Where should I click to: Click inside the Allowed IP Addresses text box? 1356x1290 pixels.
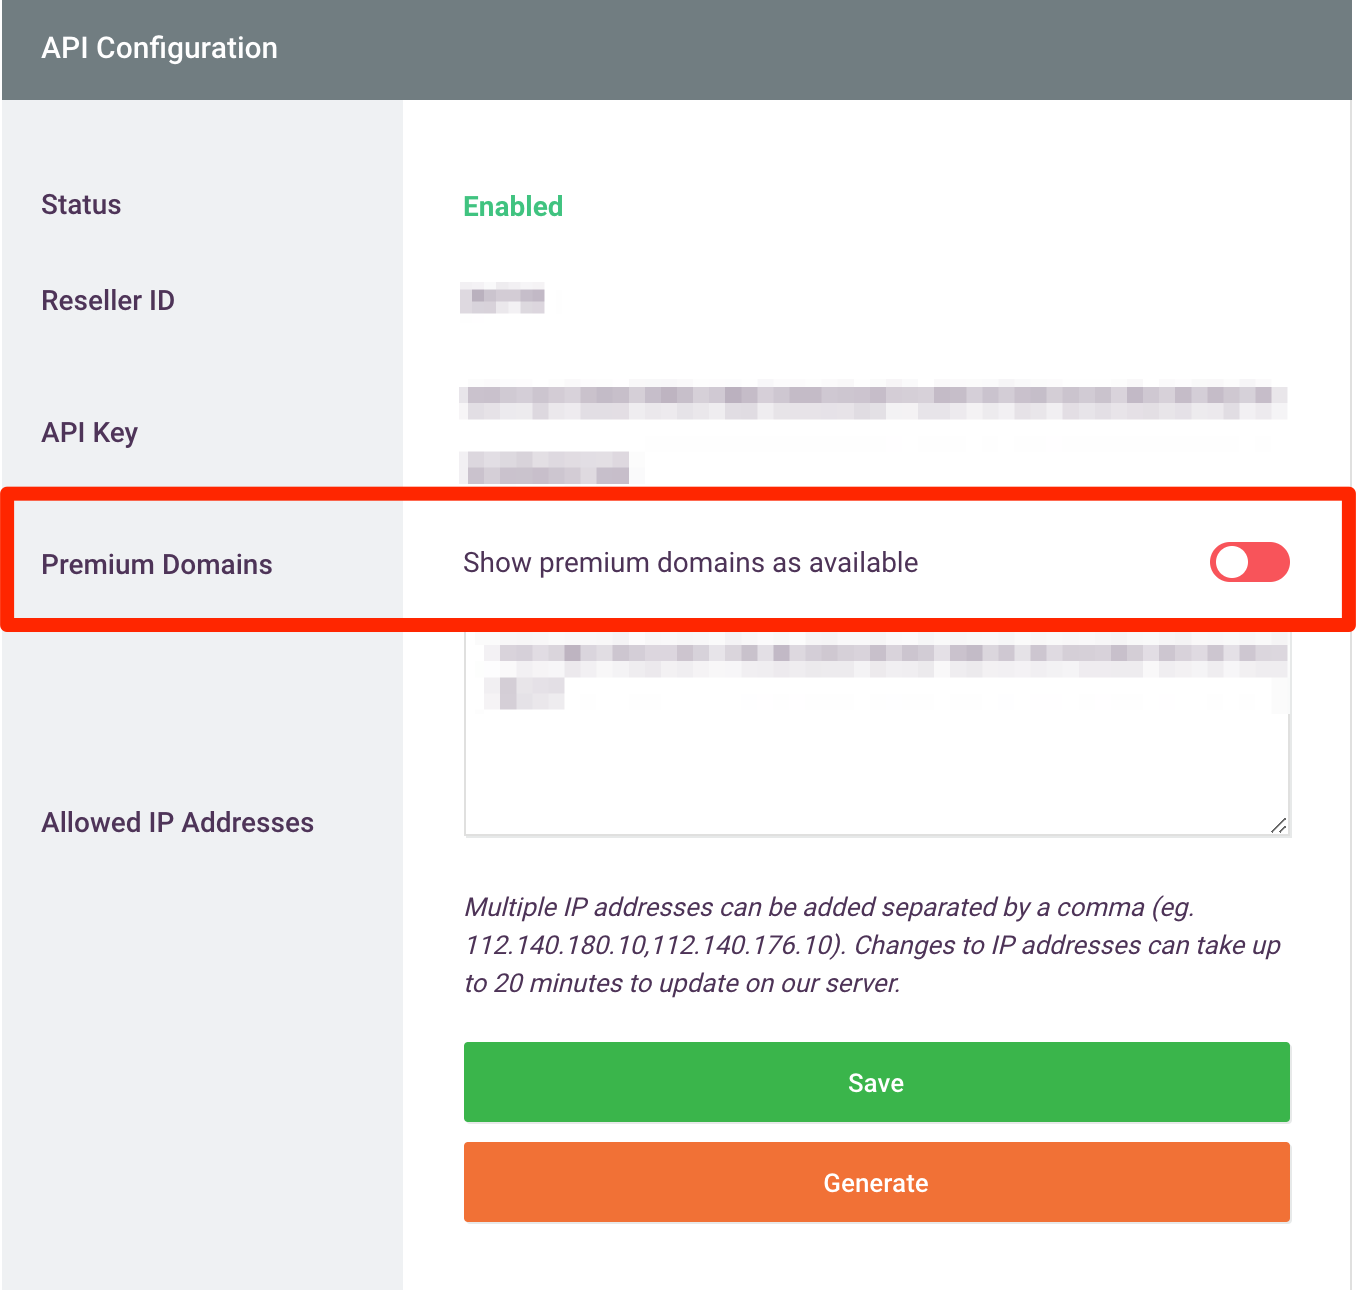pyautogui.click(x=876, y=770)
